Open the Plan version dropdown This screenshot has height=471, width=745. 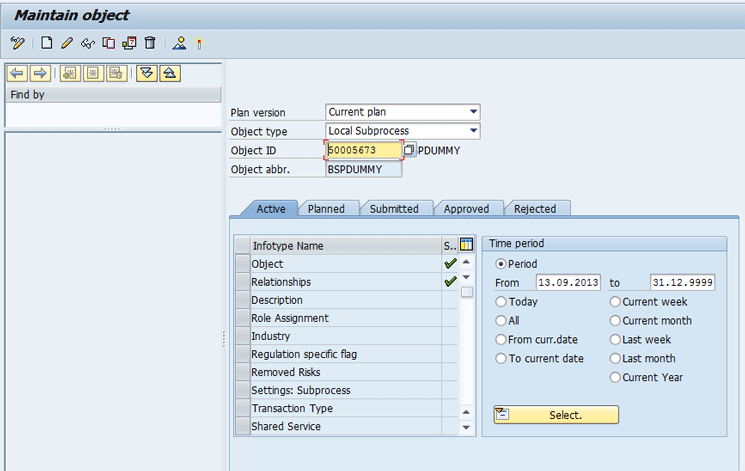point(473,112)
